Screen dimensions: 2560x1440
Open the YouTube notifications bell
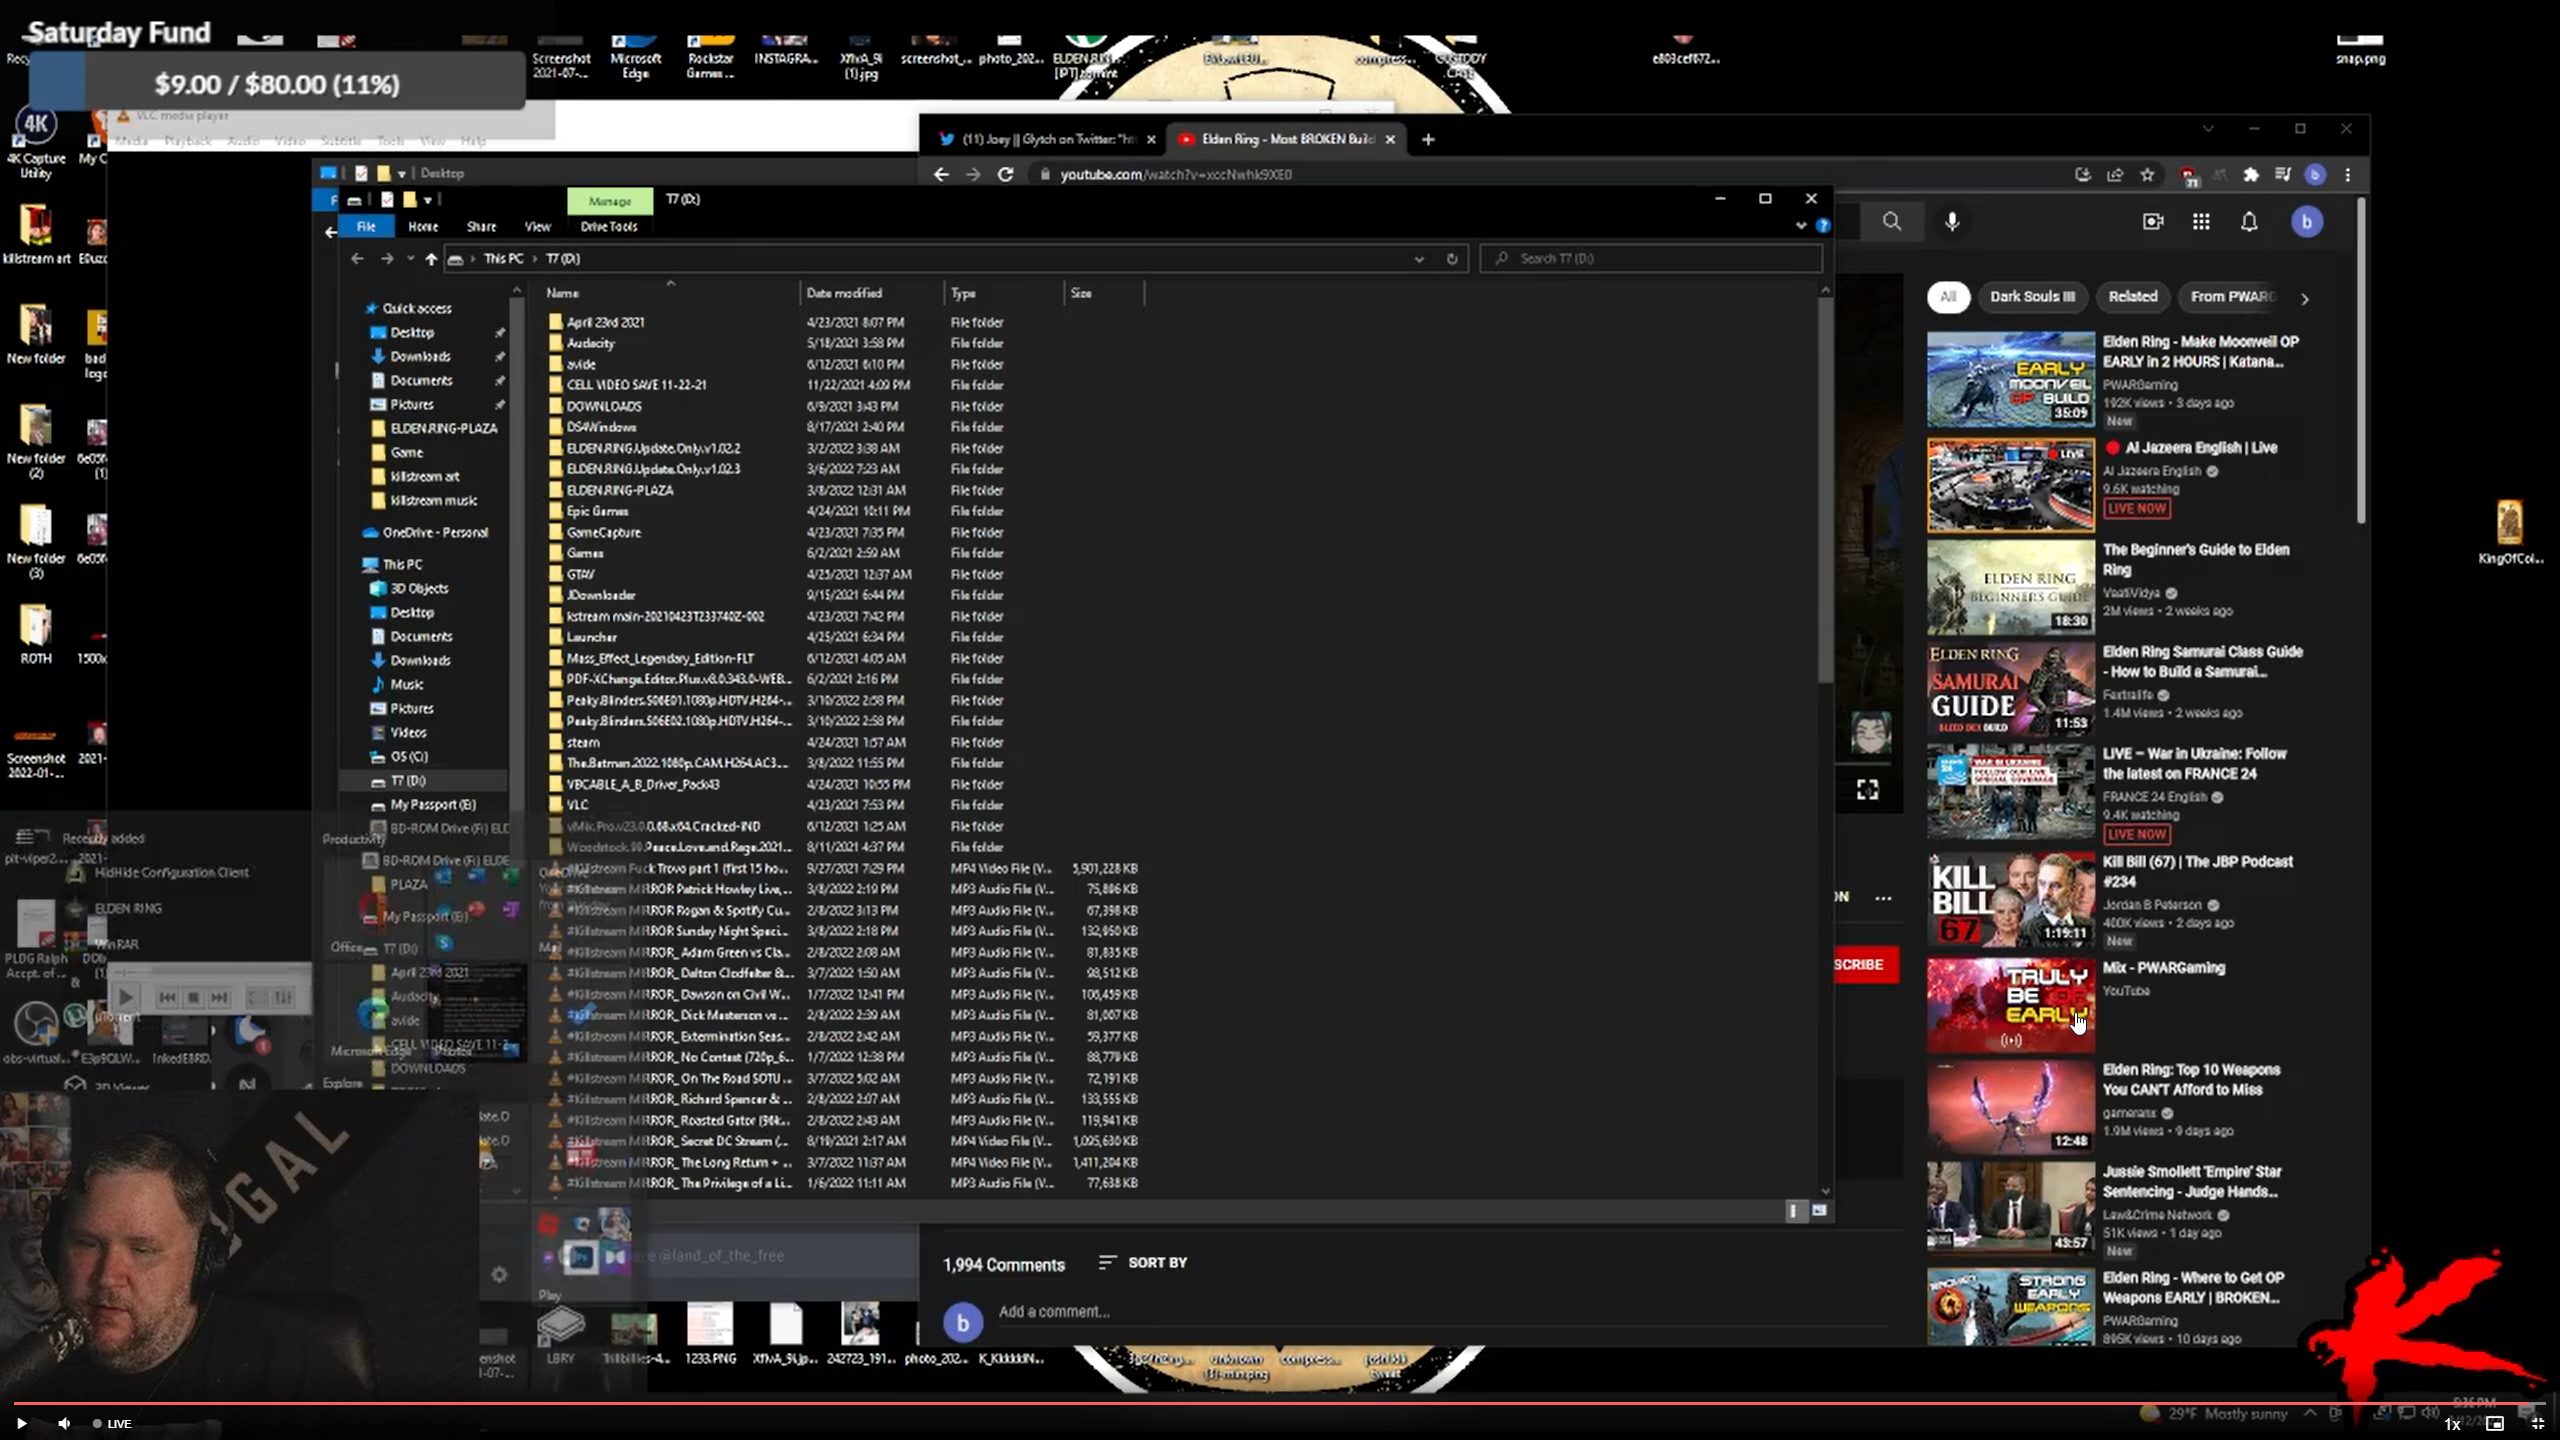point(2249,222)
